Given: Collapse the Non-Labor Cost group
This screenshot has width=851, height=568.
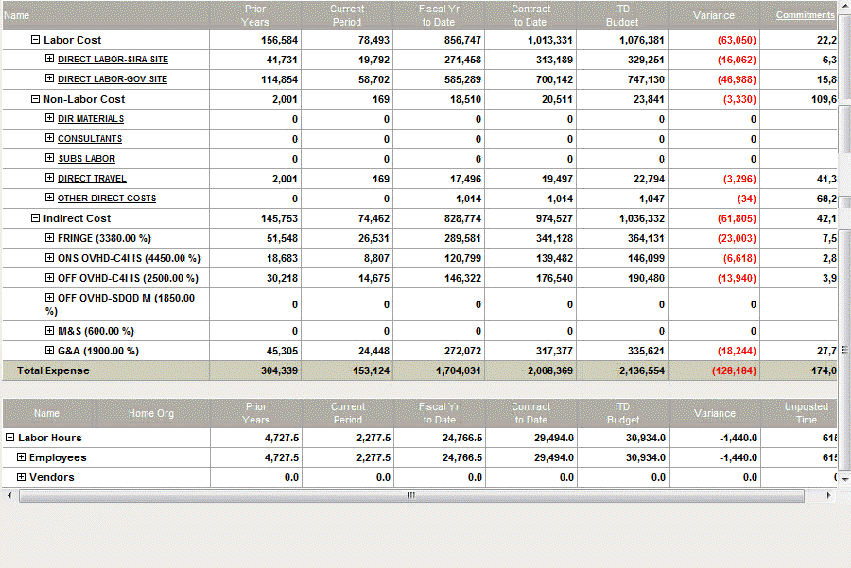Looking at the screenshot, I should click(x=36, y=99).
